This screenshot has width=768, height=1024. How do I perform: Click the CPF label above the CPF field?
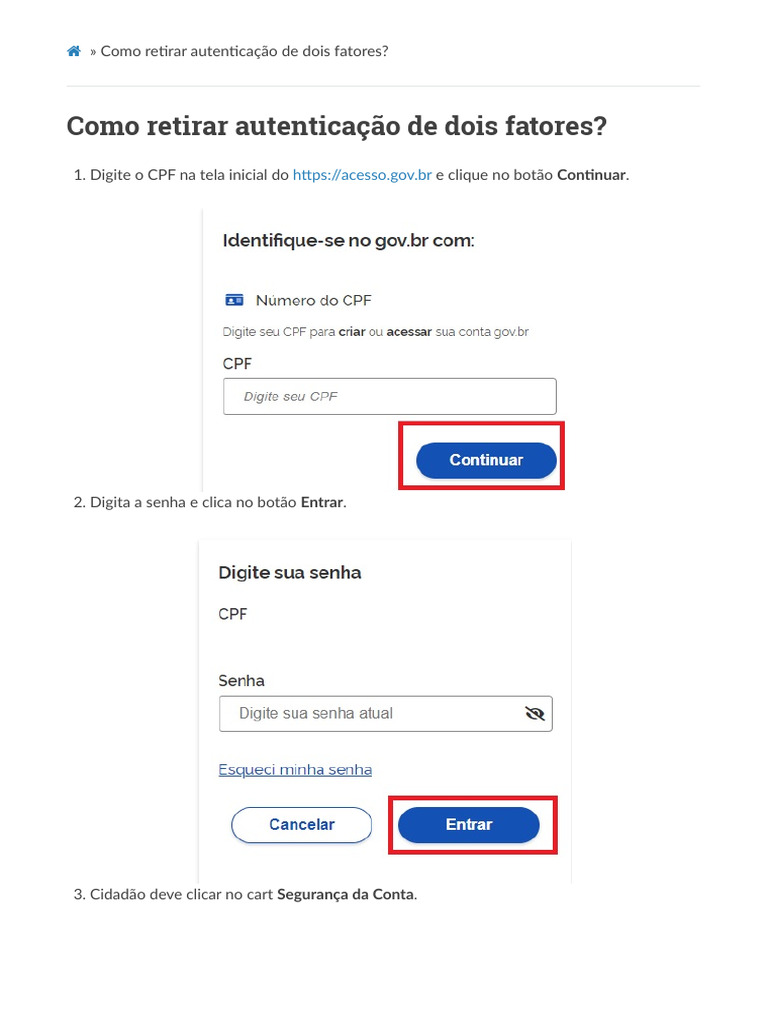coord(237,364)
